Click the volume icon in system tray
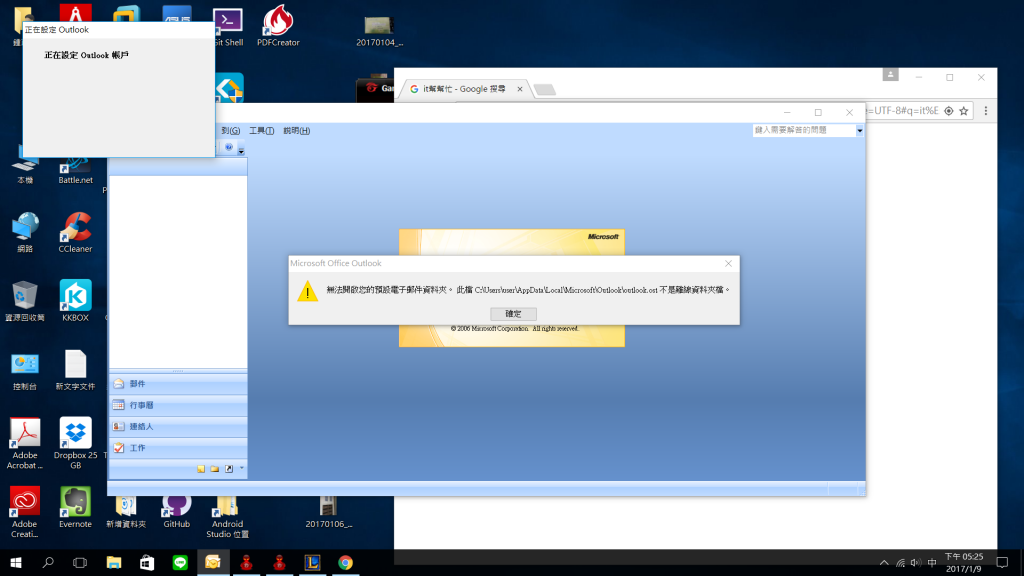The height and width of the screenshot is (576, 1024). point(916,563)
